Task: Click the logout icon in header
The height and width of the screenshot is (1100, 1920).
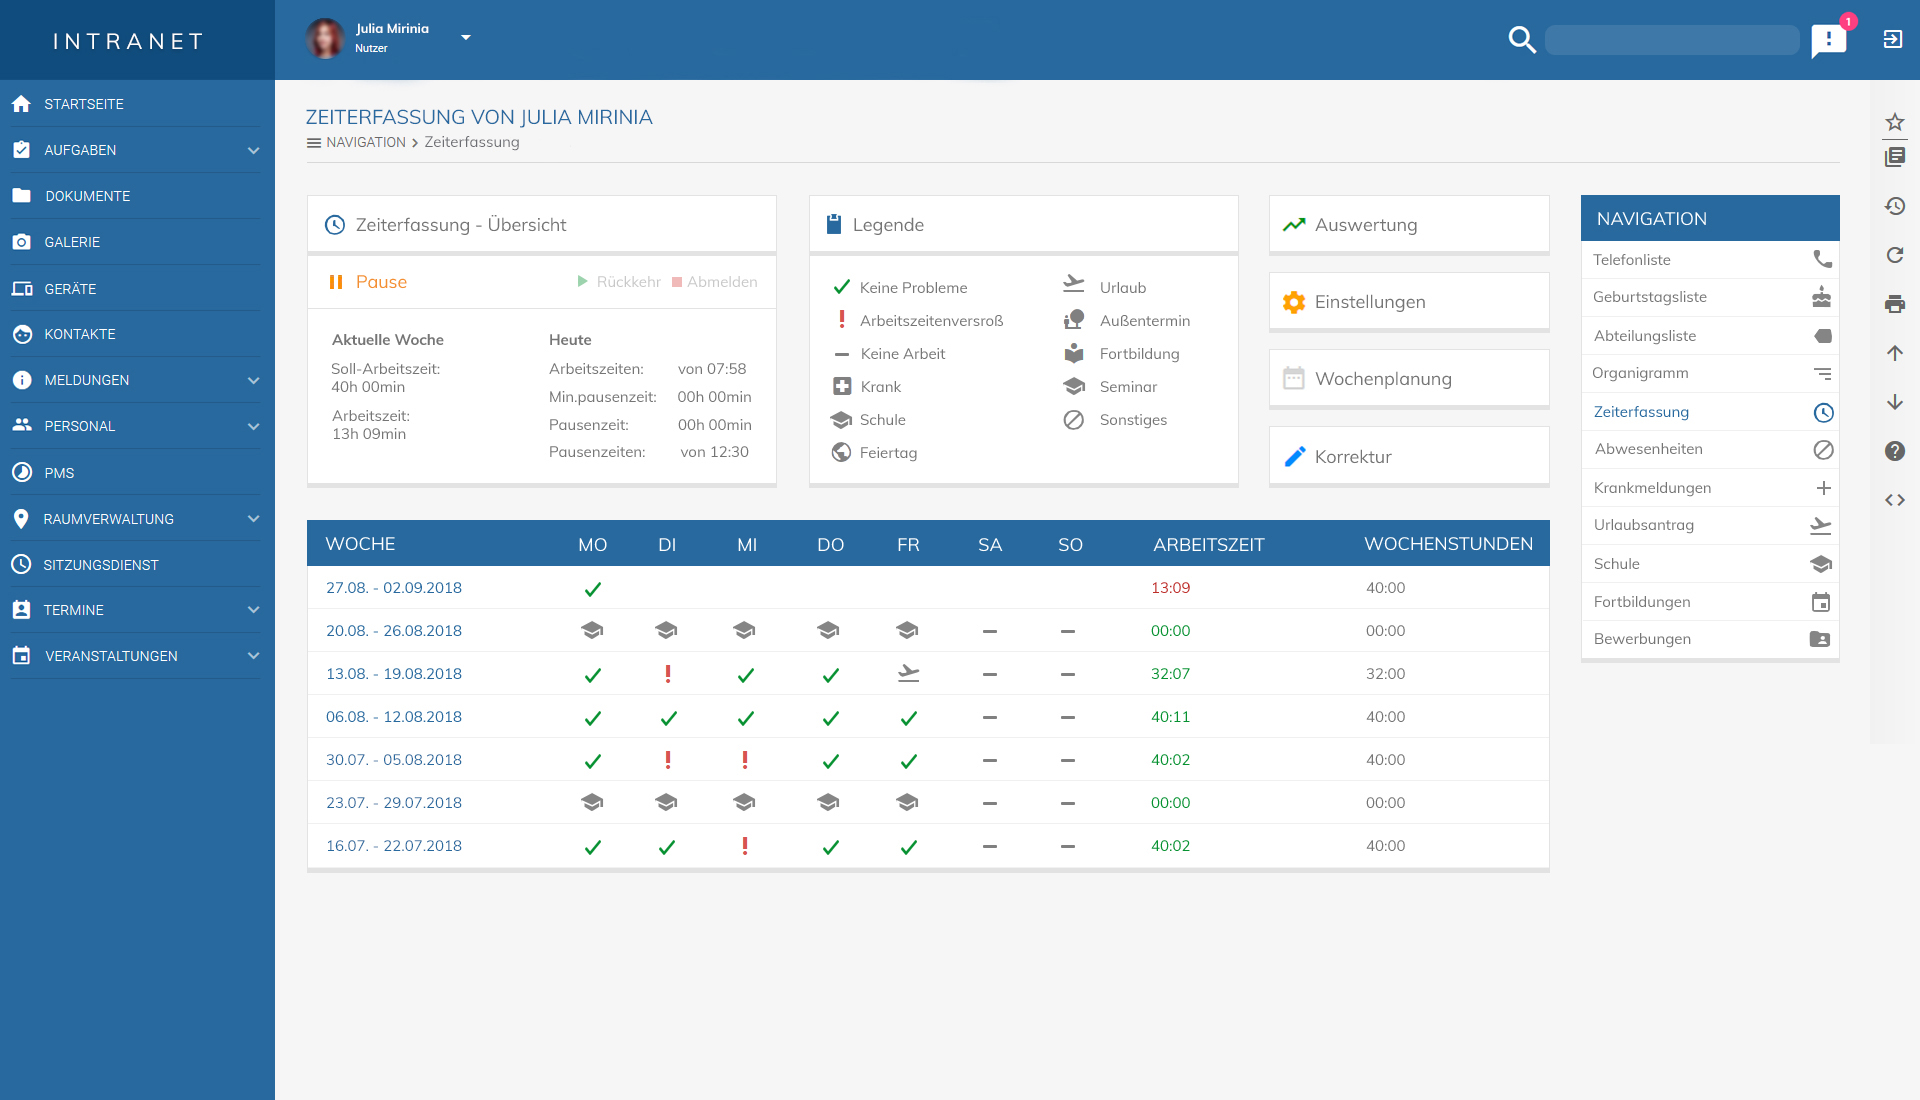Action: click(x=1893, y=39)
